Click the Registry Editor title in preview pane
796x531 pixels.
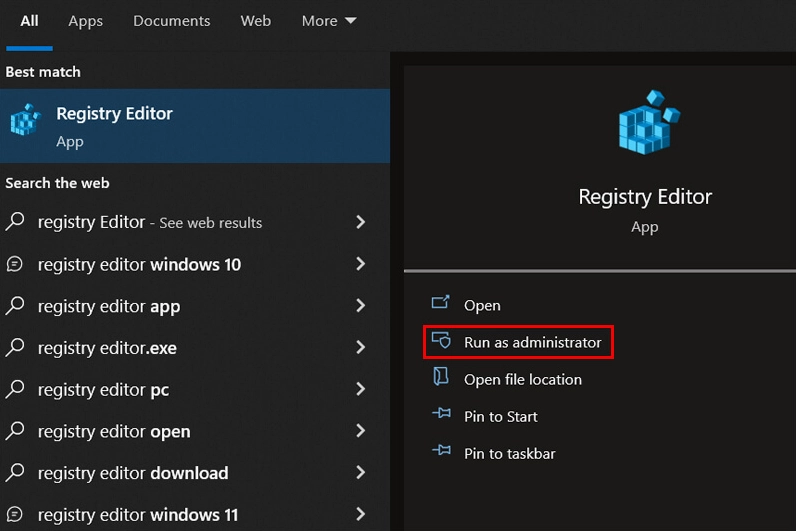coord(645,197)
